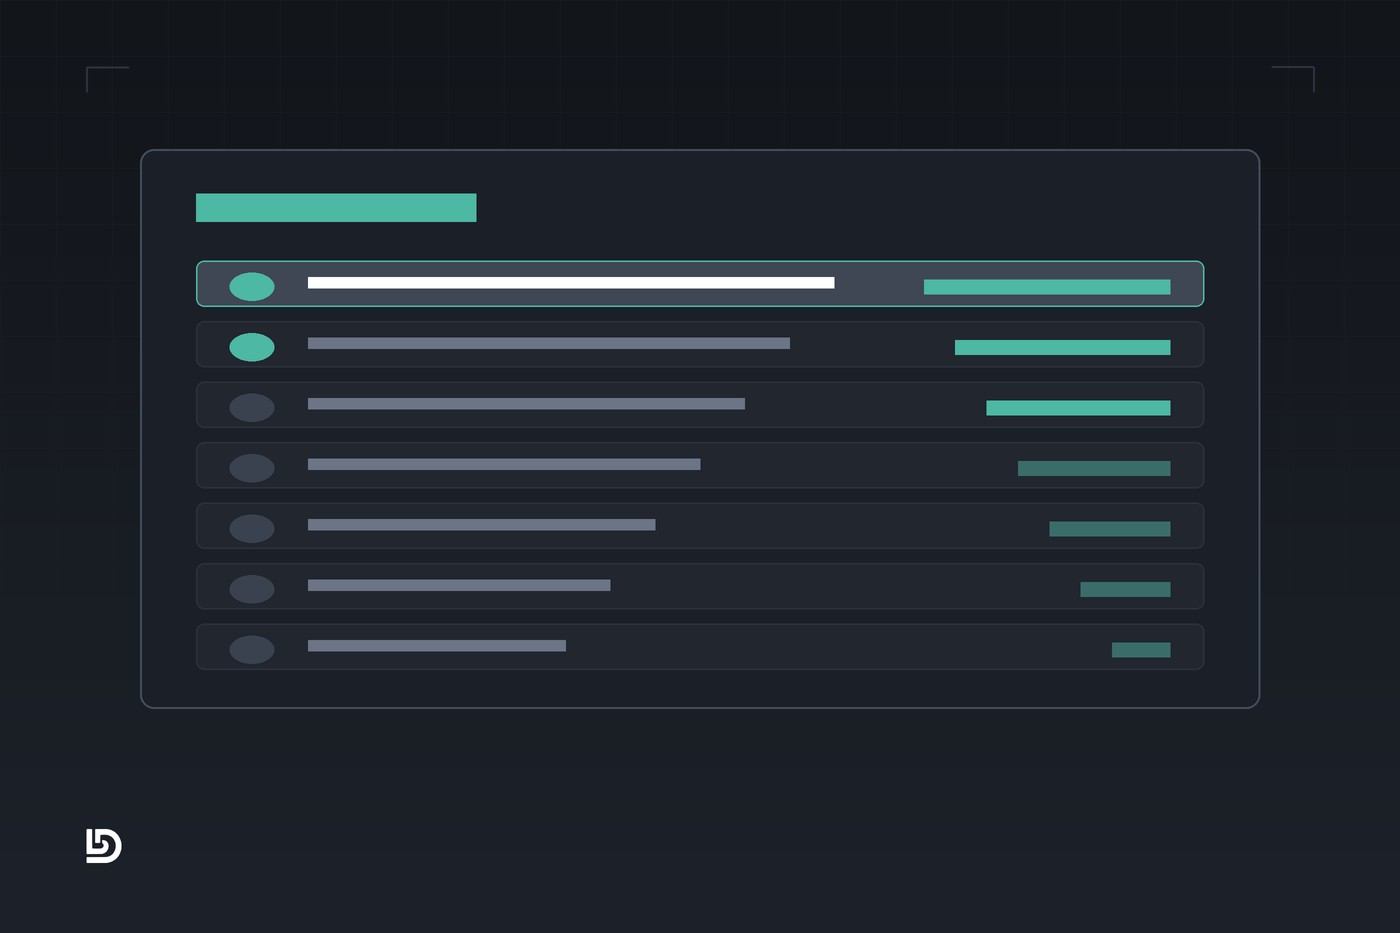Select the gray text bar in the fifth row
The width and height of the screenshot is (1400, 933).
482,525
